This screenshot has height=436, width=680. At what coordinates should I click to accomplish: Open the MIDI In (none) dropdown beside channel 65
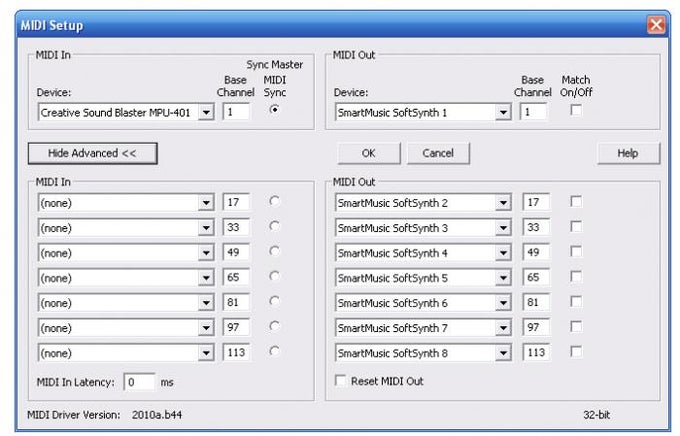(126, 278)
